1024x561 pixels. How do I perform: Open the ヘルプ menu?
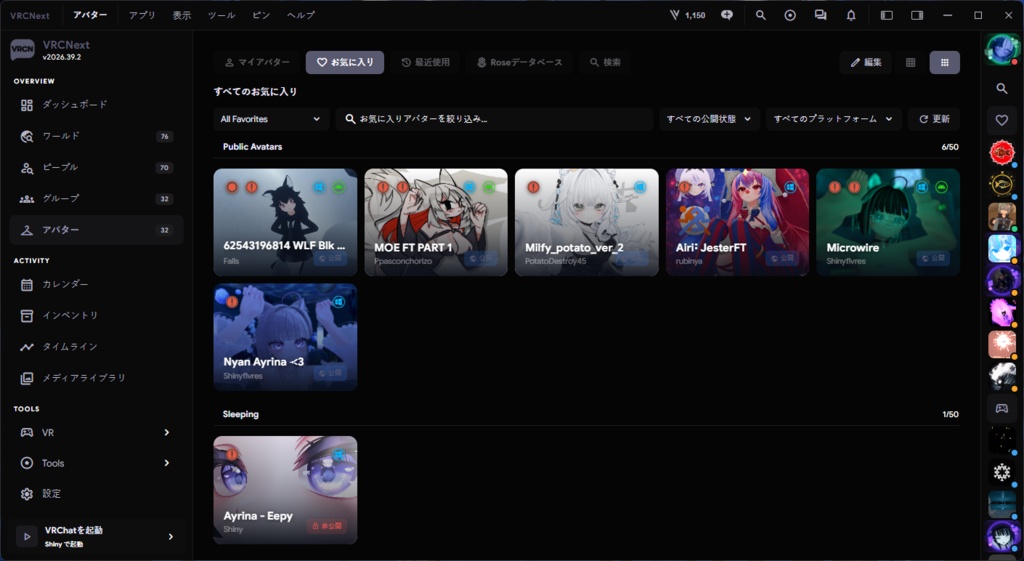(301, 15)
